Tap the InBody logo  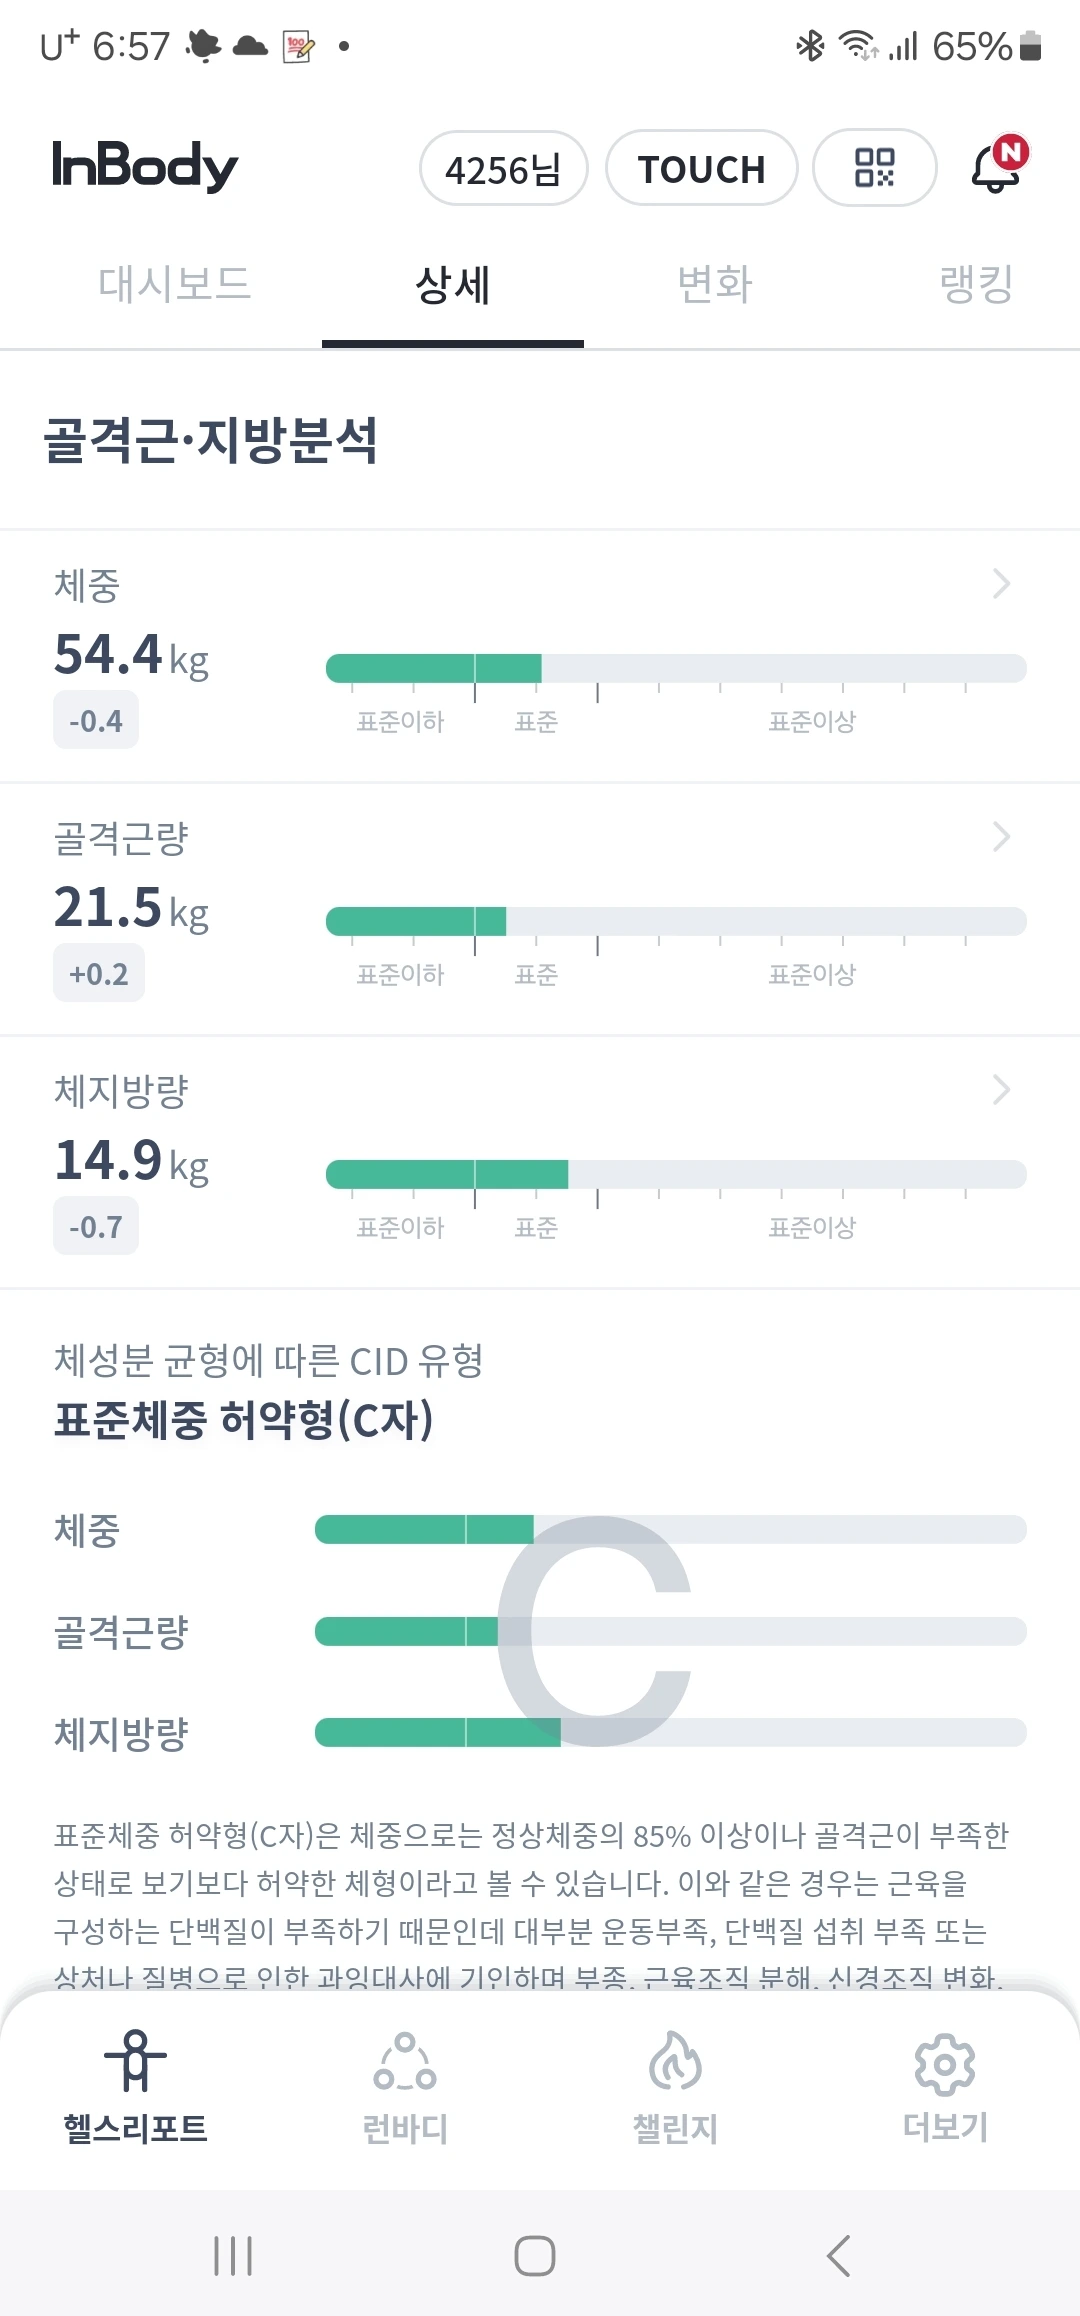[145, 166]
